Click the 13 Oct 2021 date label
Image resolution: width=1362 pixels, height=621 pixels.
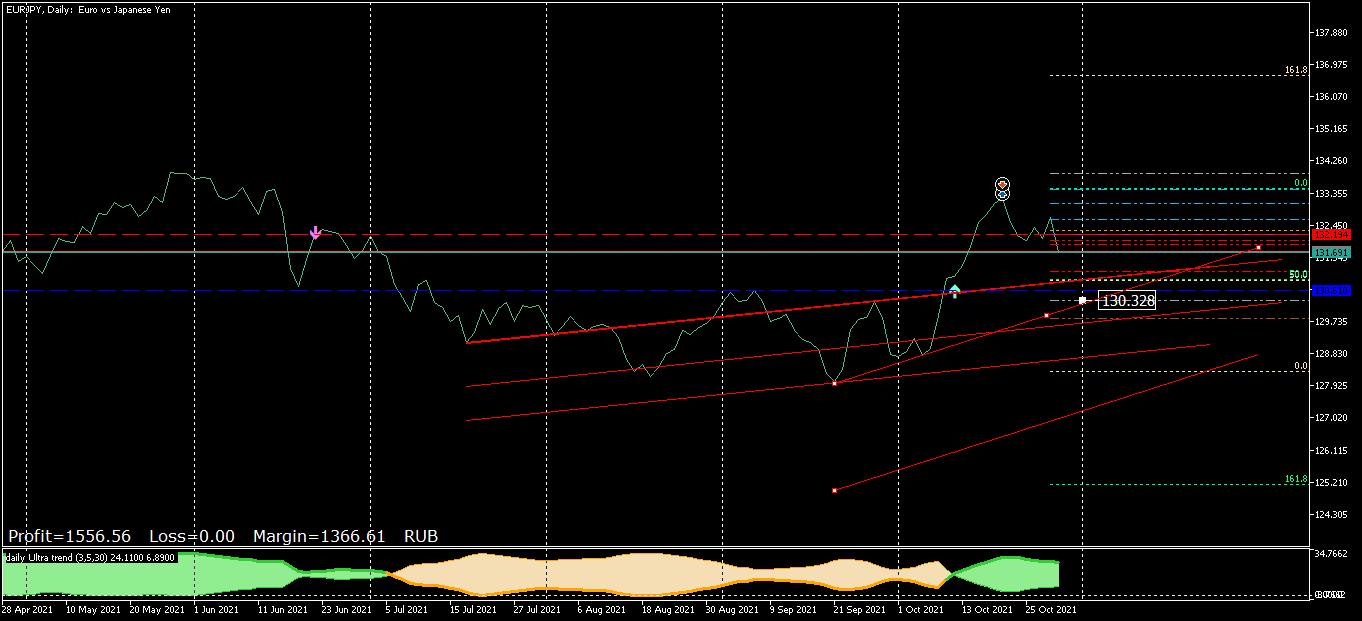tap(988, 608)
